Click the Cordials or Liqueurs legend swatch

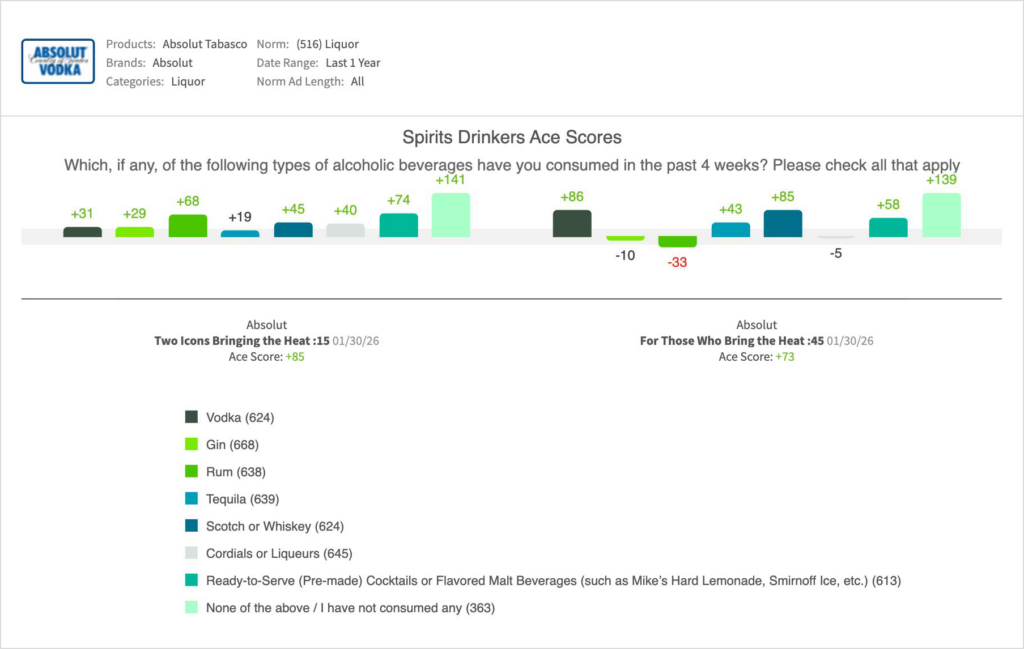[x=192, y=552]
